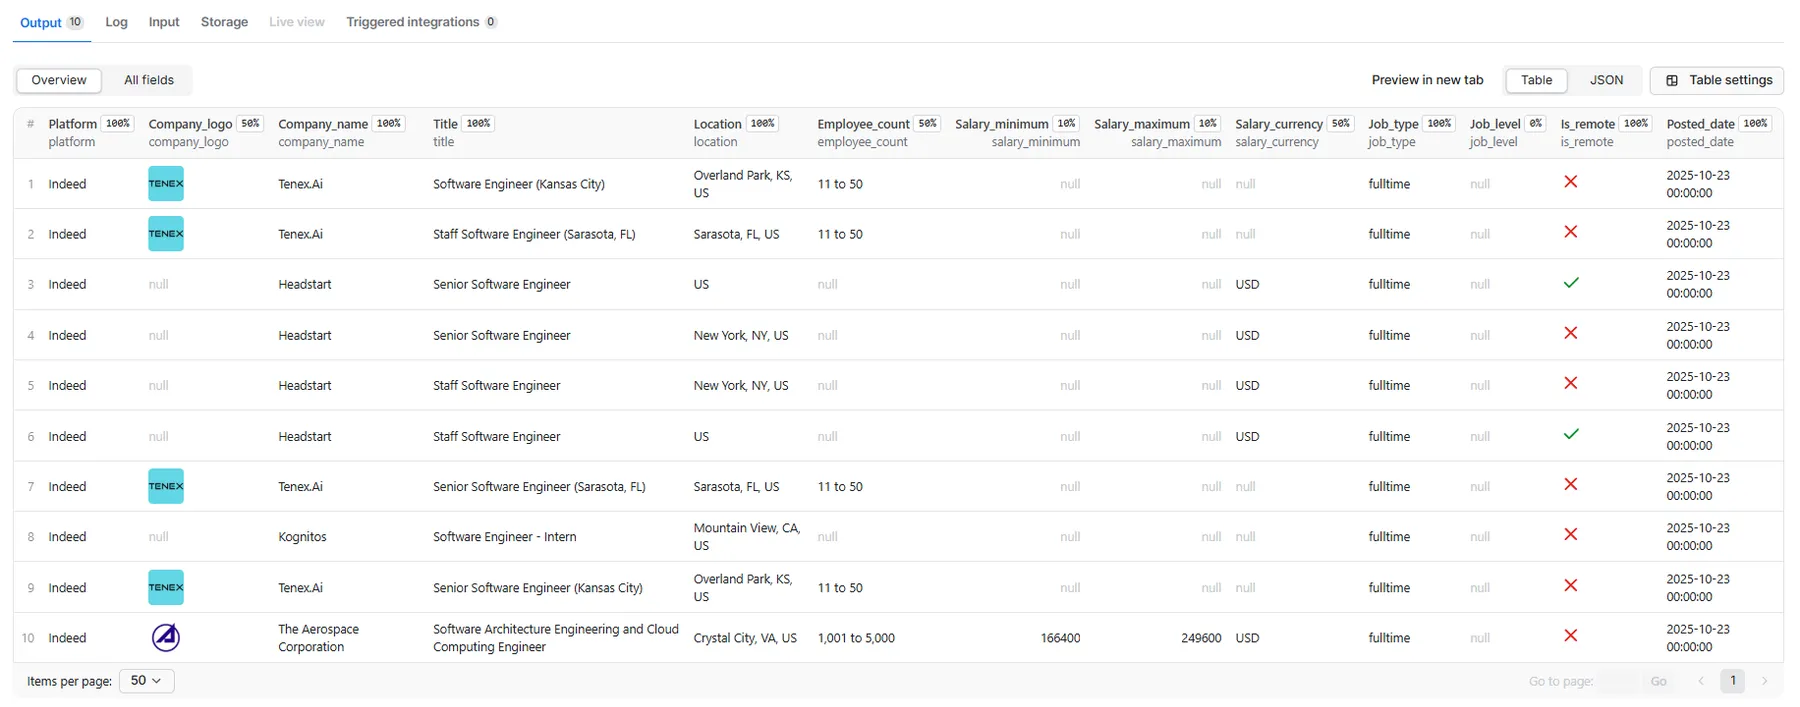
Task: Open the Items per page dropdown
Action: tap(147, 681)
